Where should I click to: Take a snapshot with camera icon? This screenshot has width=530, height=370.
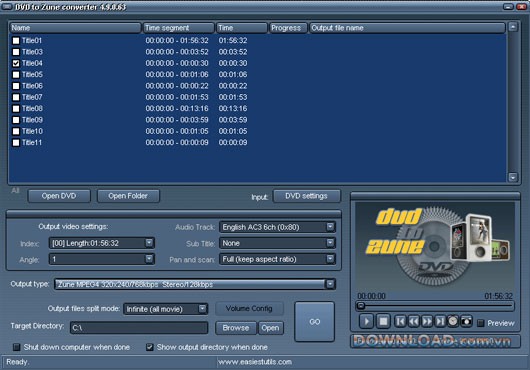[466, 321]
